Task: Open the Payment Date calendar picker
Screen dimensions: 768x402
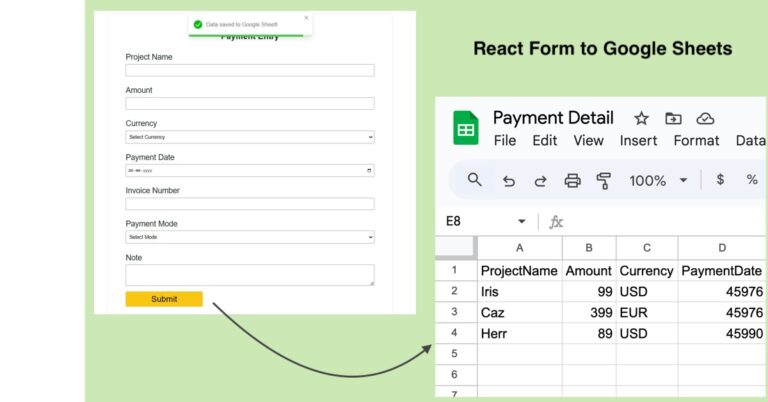Action: tap(369, 171)
